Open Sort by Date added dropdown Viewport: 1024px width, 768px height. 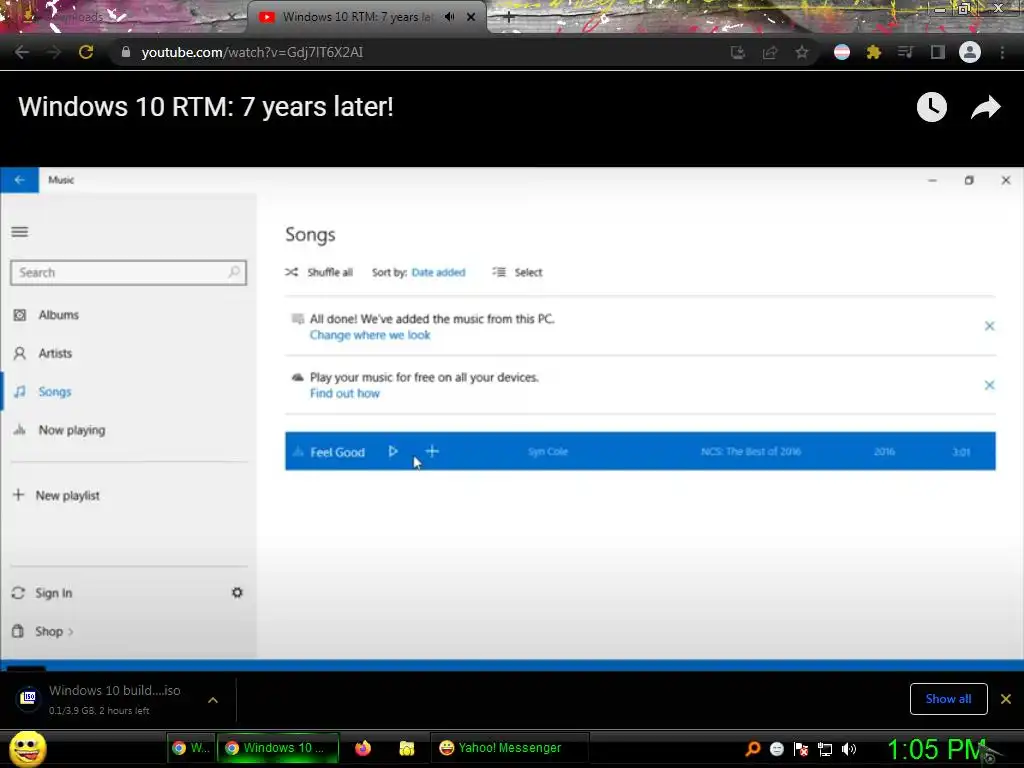click(x=438, y=272)
